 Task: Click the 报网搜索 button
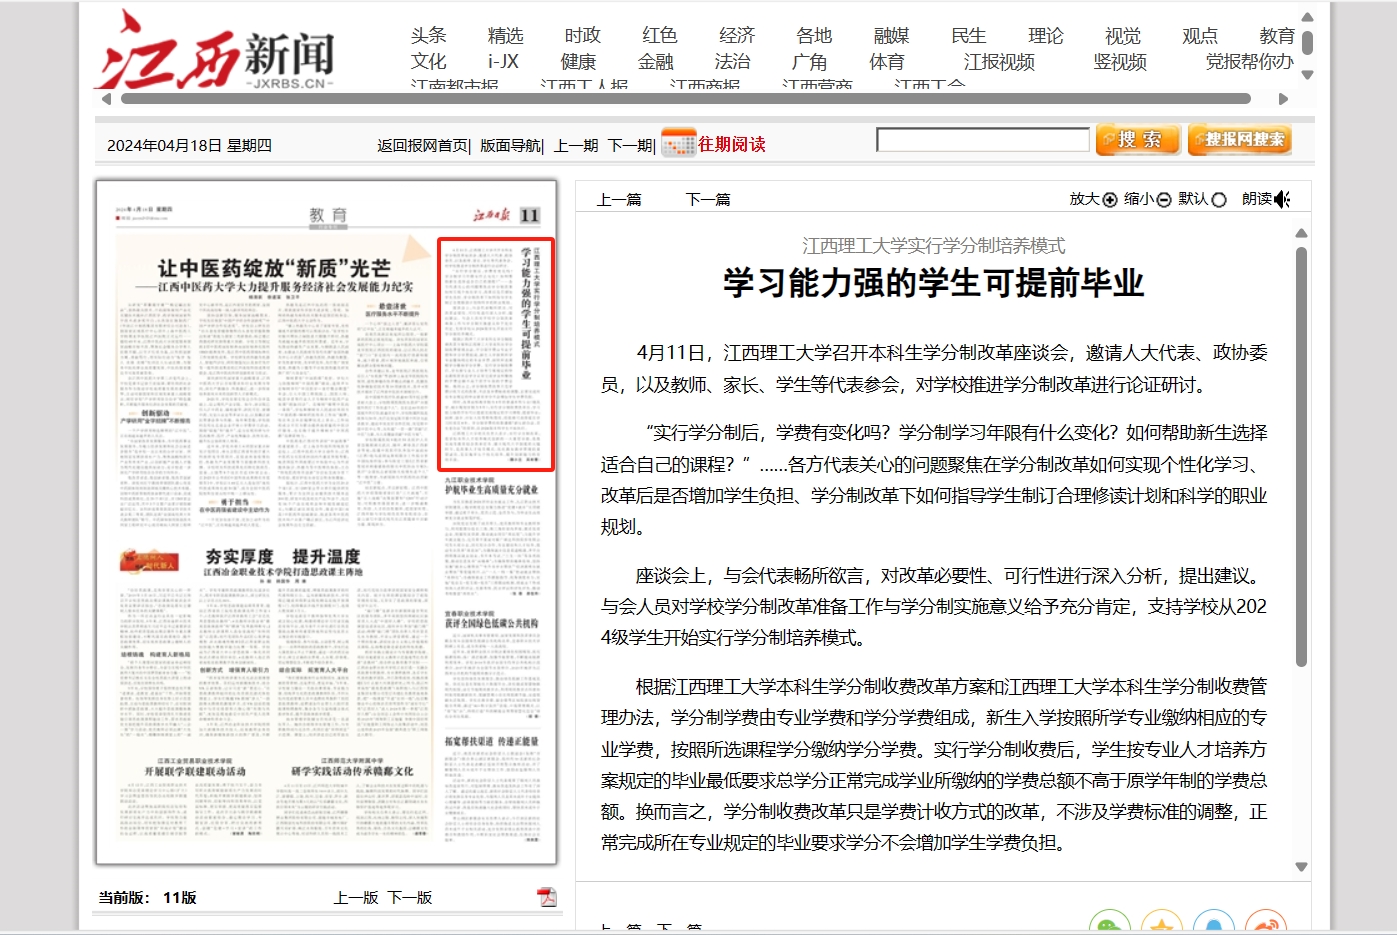1239,140
